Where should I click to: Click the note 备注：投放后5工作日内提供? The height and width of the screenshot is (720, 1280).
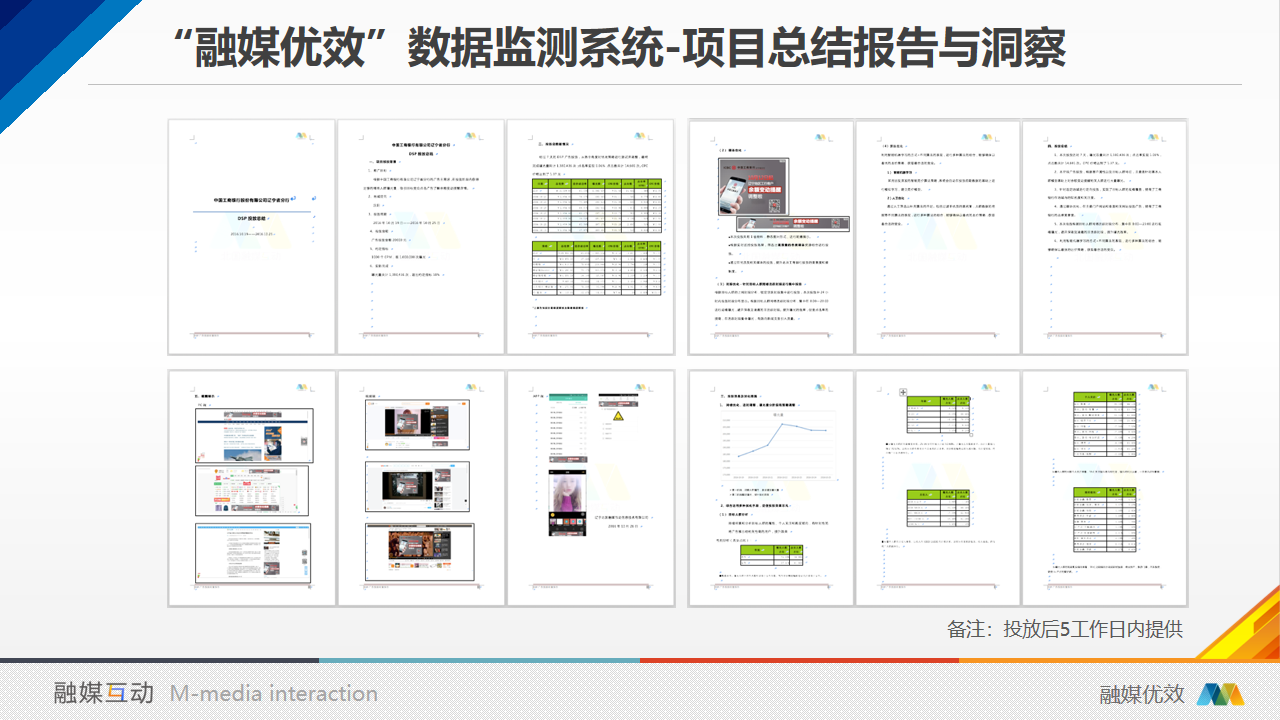[1065, 629]
